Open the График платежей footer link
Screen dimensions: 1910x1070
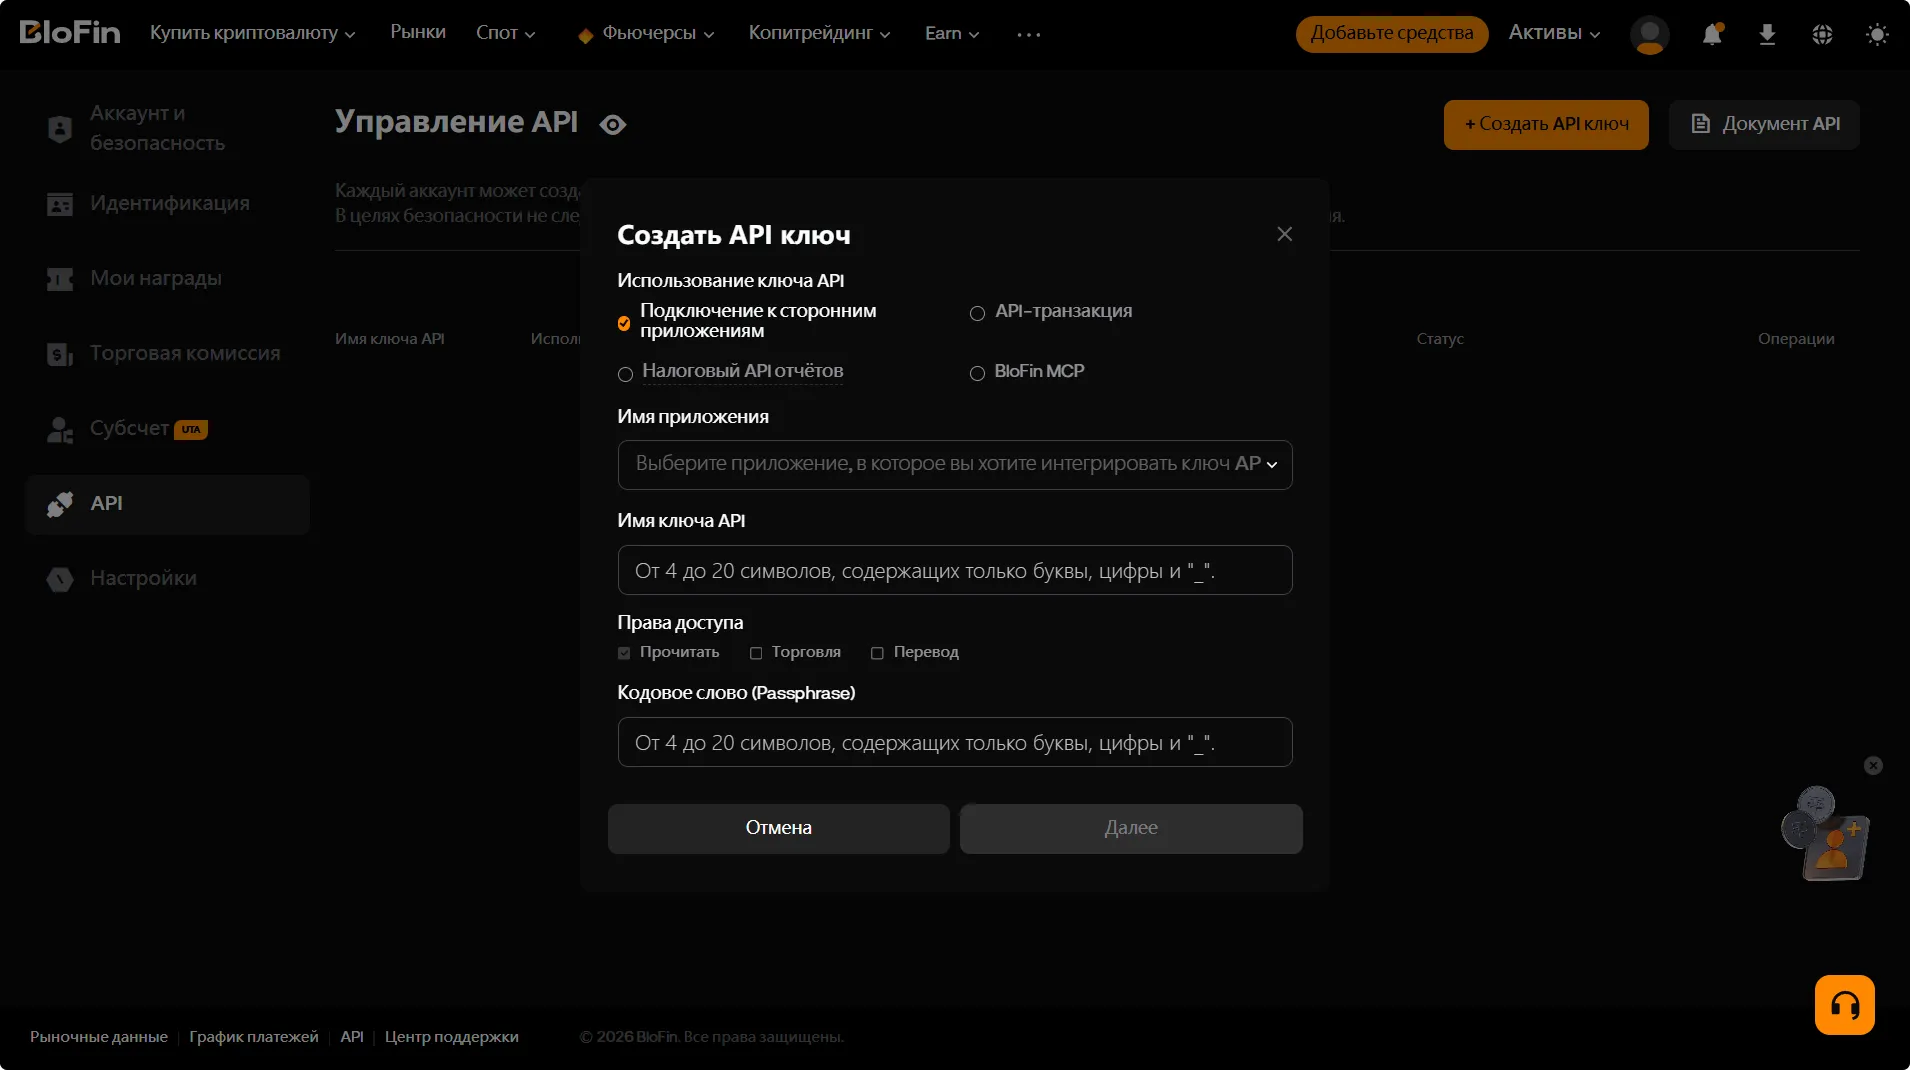254,1037
